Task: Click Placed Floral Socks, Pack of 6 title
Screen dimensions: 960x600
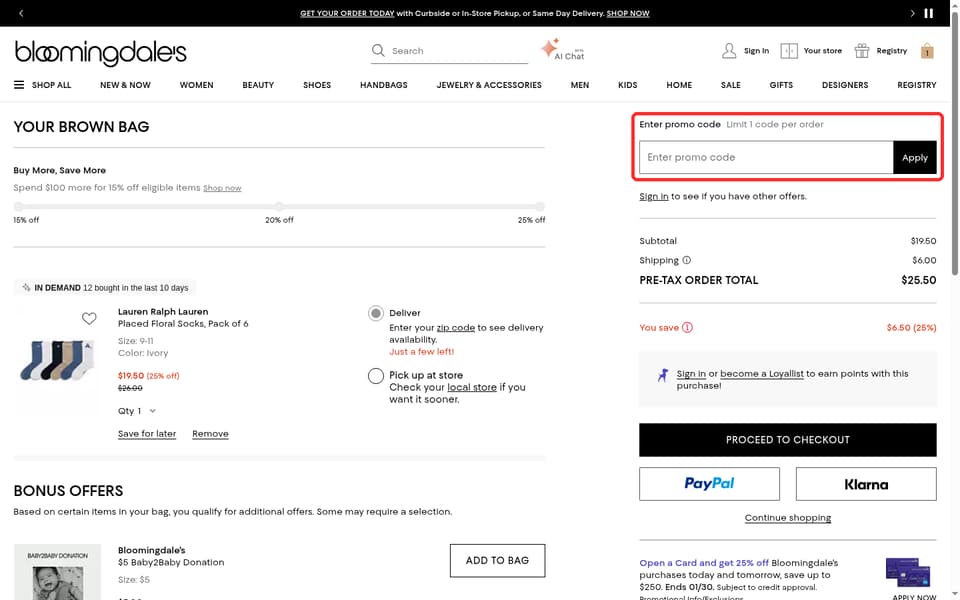Action: 183,324
